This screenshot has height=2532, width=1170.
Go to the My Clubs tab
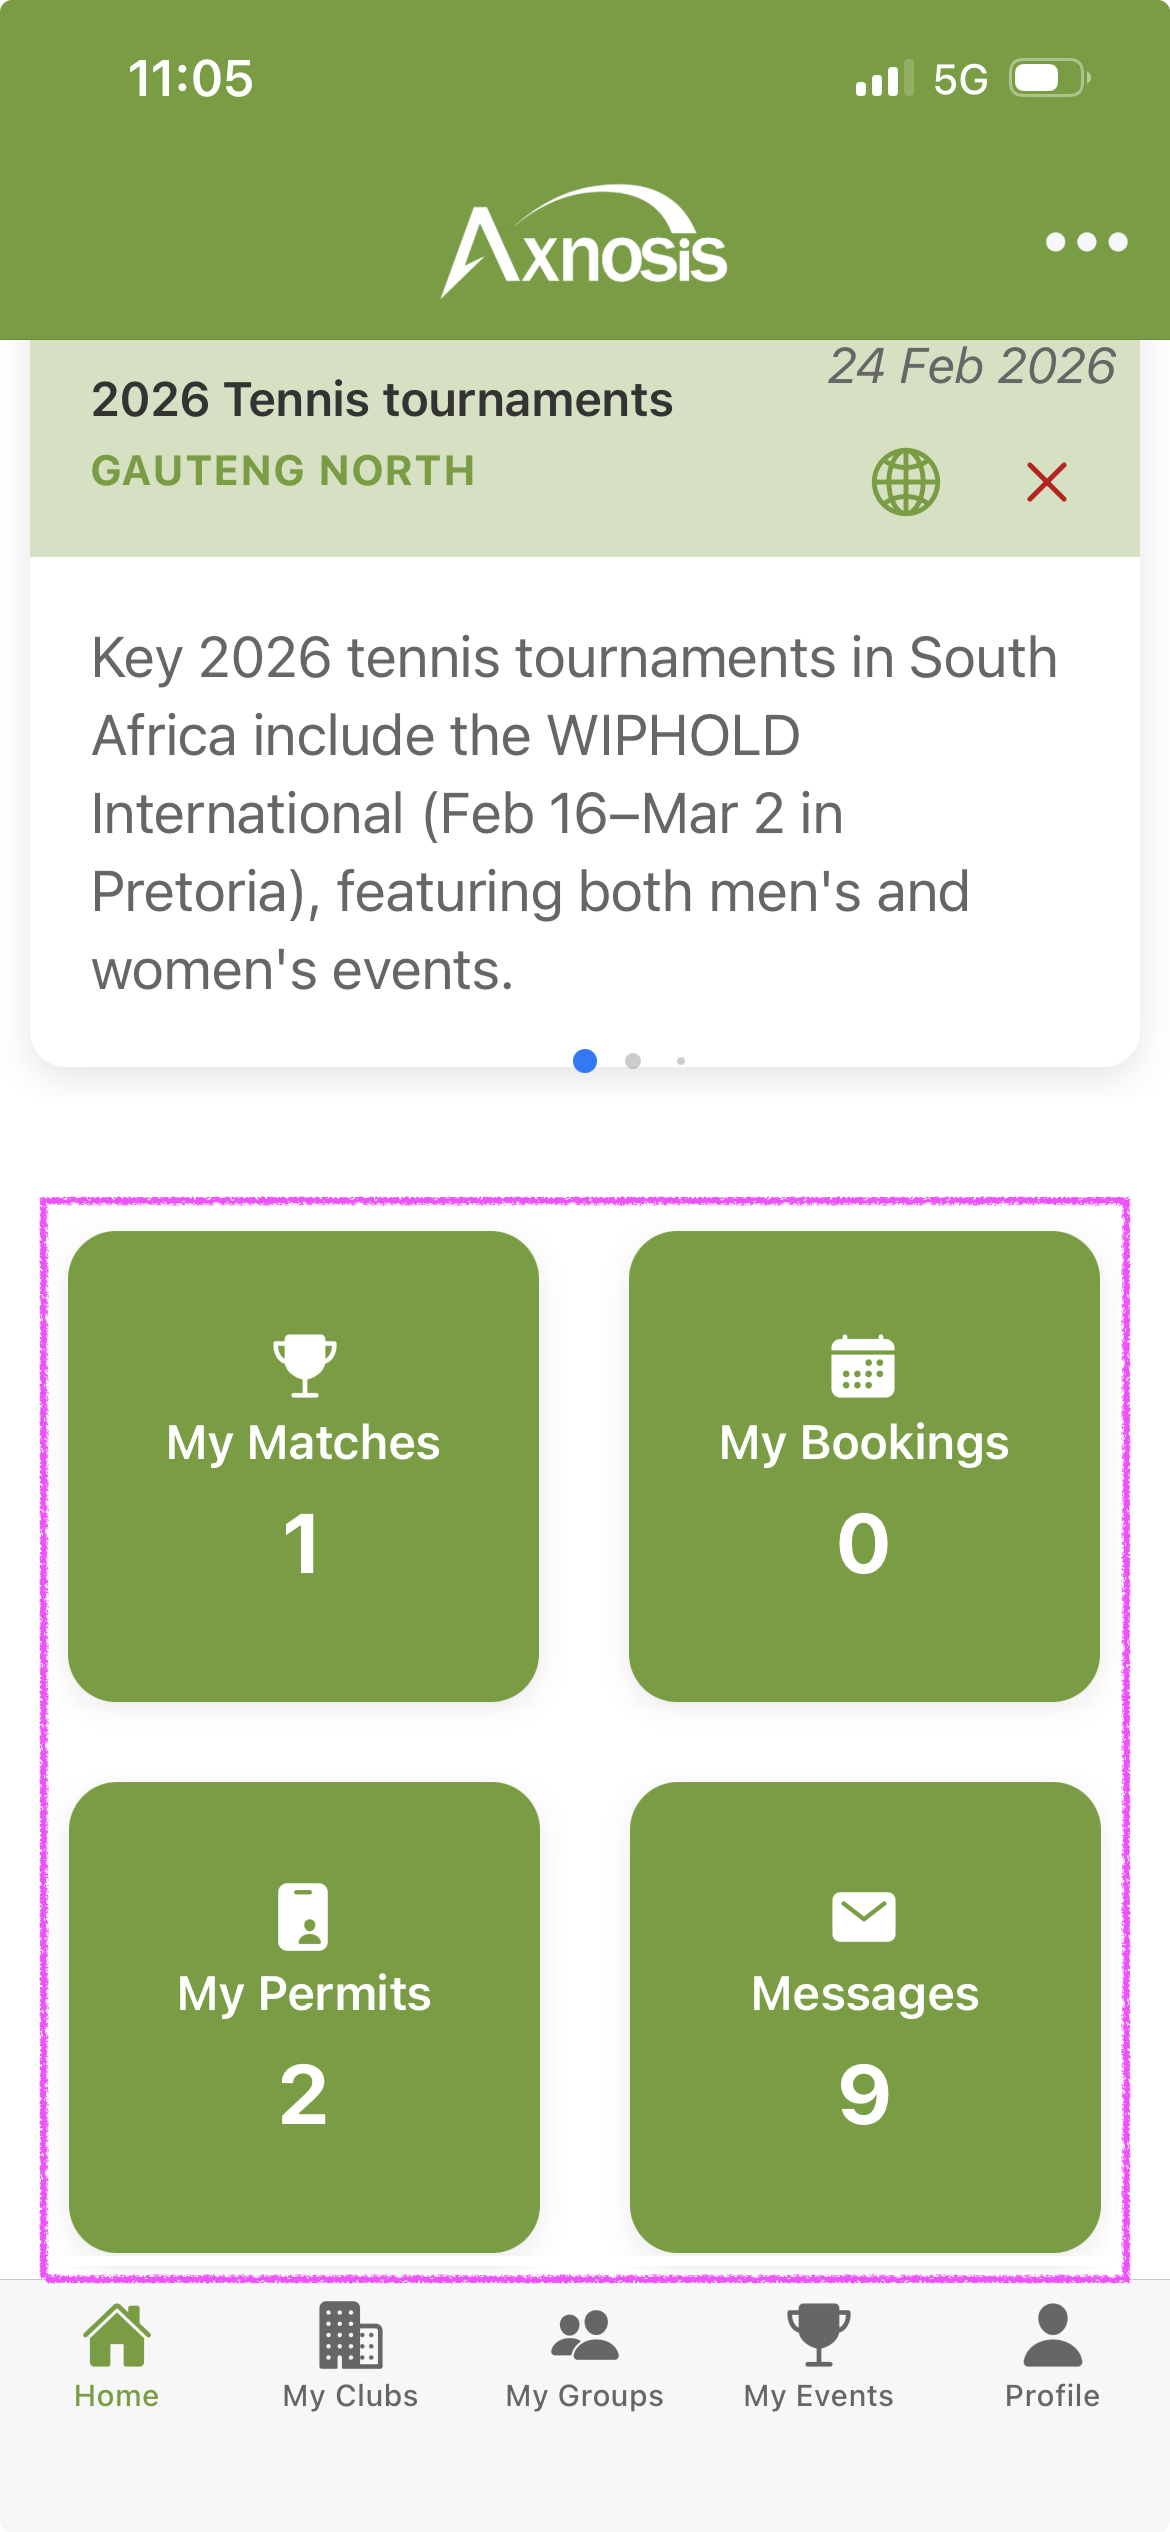click(350, 2356)
